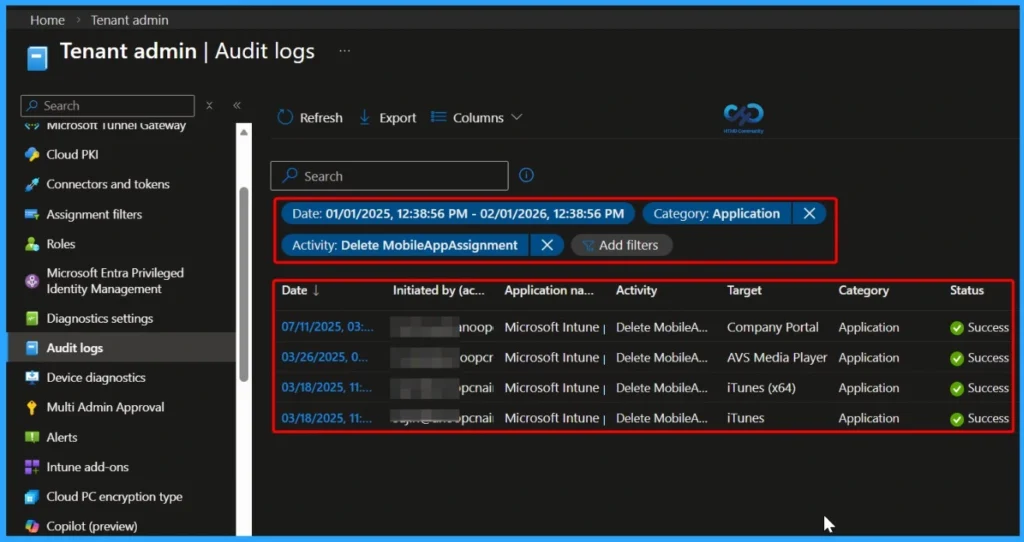
Task: Click Company Portal target cell
Action: 773,327
